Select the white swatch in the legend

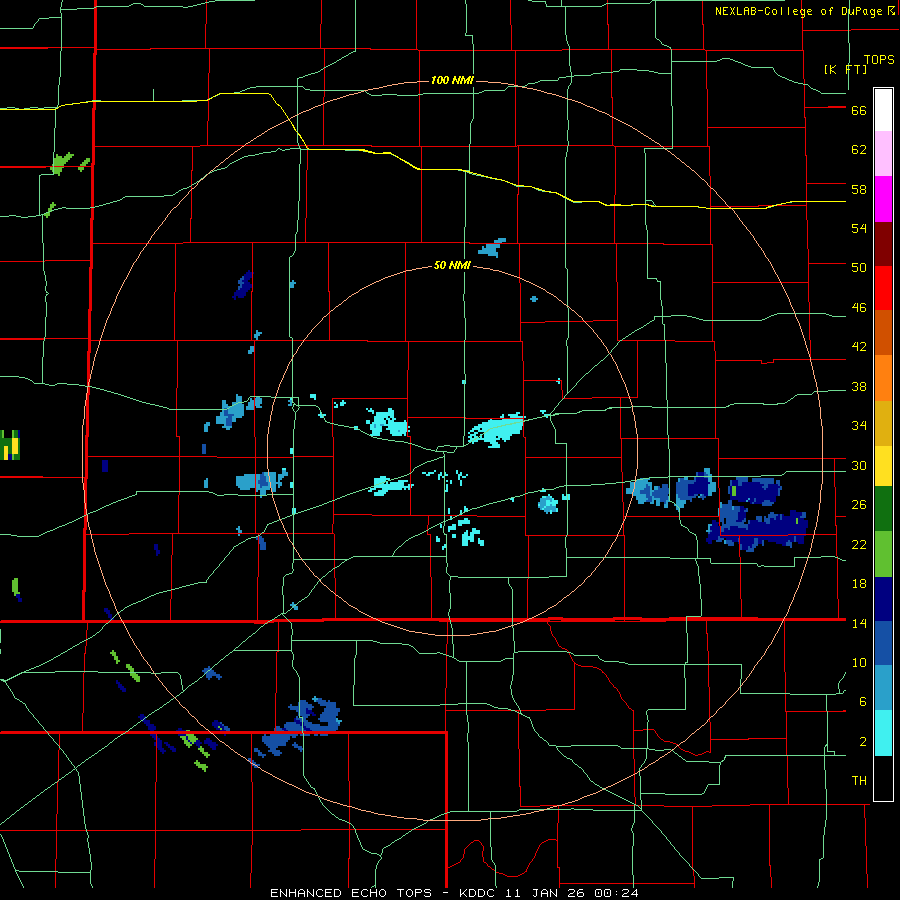(883, 110)
